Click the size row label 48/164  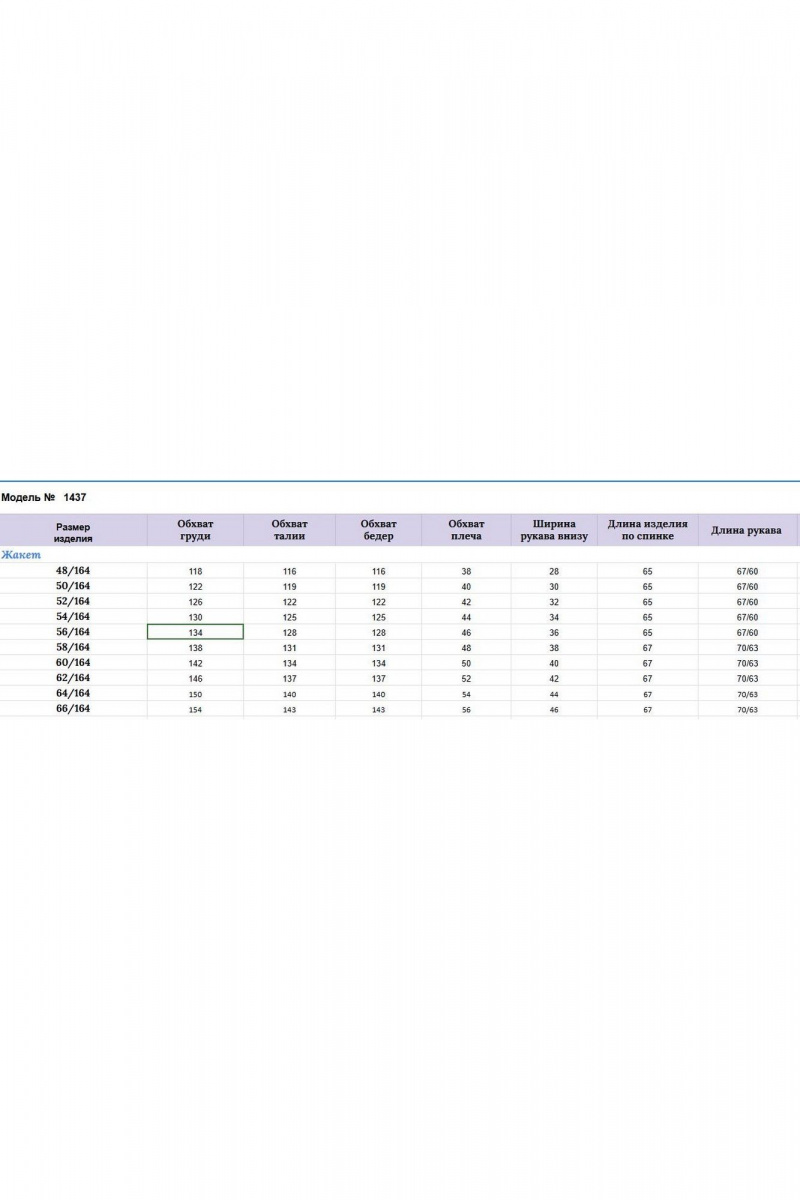pyautogui.click(x=73, y=570)
